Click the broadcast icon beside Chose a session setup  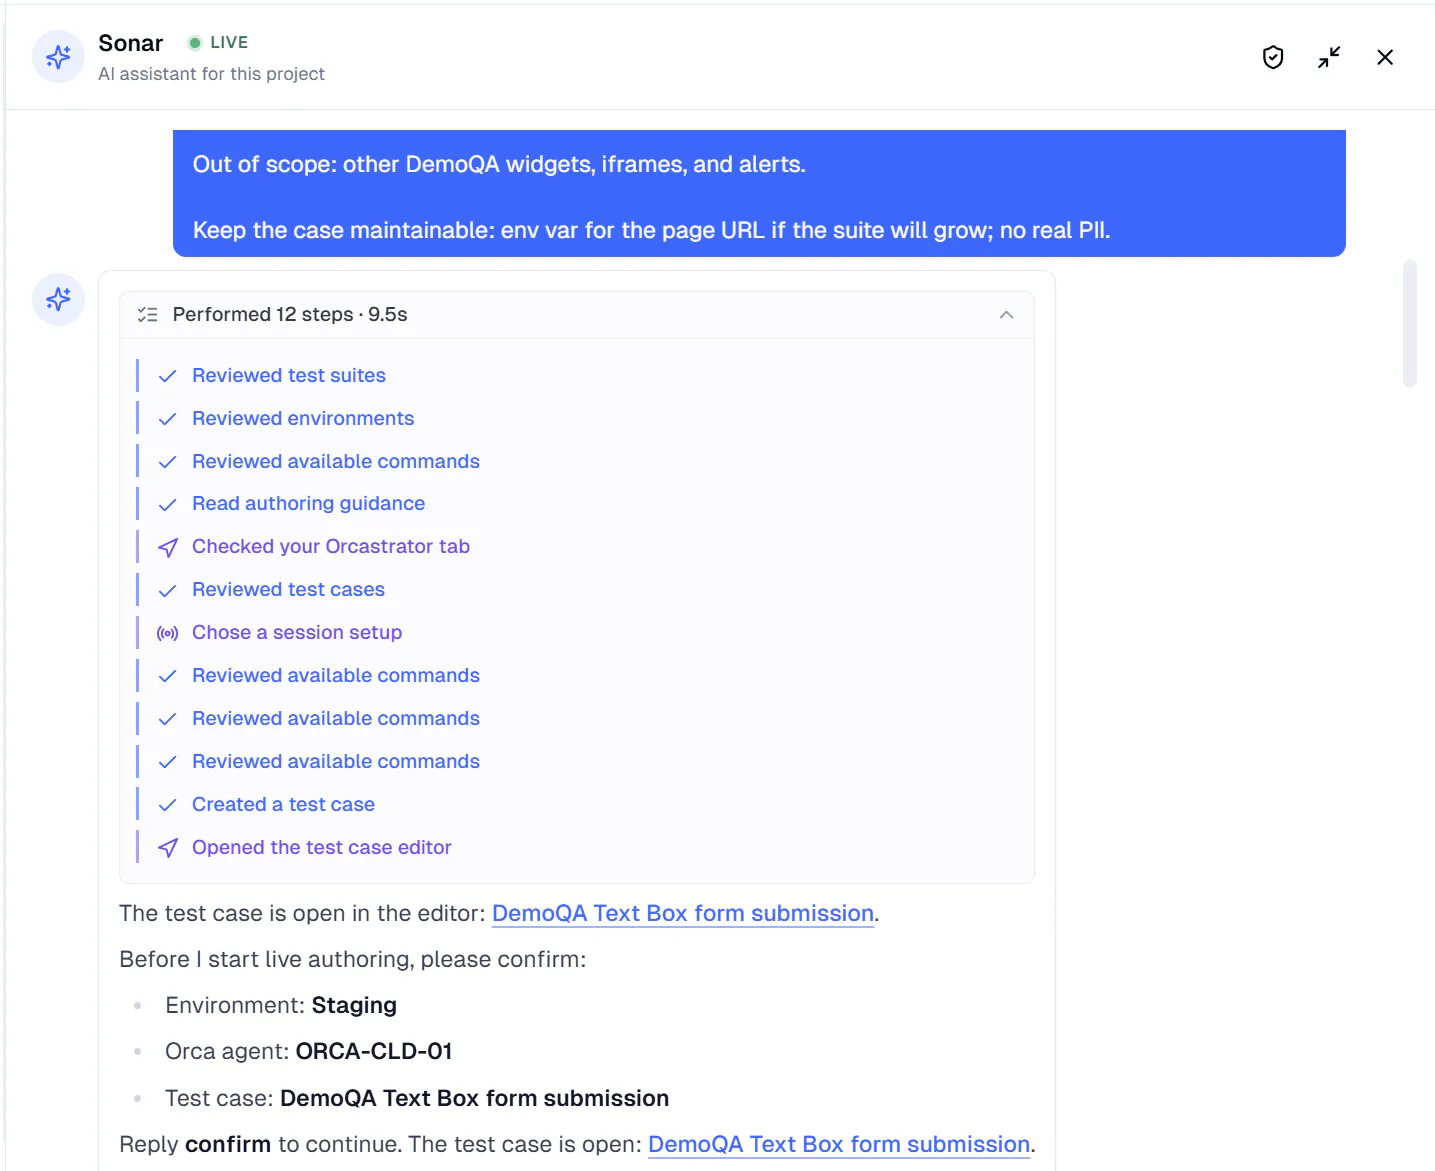[168, 633]
